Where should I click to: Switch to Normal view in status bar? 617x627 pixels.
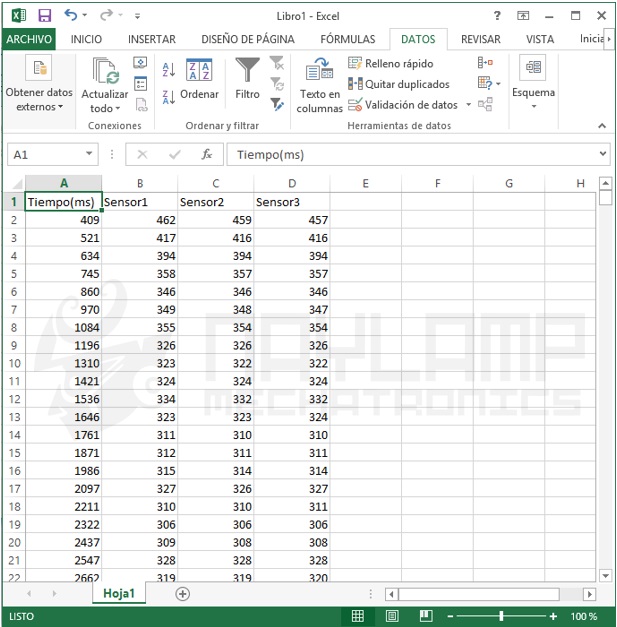(x=358, y=616)
